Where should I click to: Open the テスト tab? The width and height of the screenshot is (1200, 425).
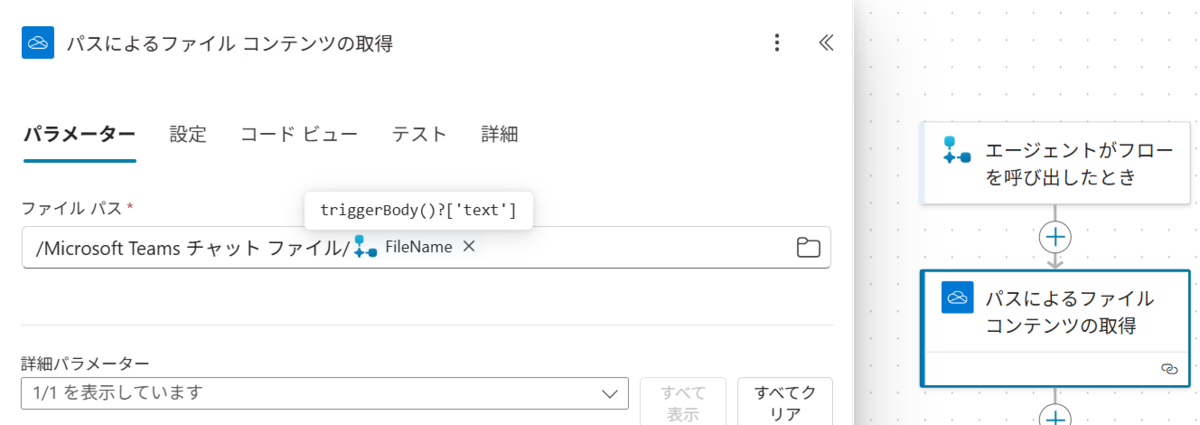(x=419, y=135)
